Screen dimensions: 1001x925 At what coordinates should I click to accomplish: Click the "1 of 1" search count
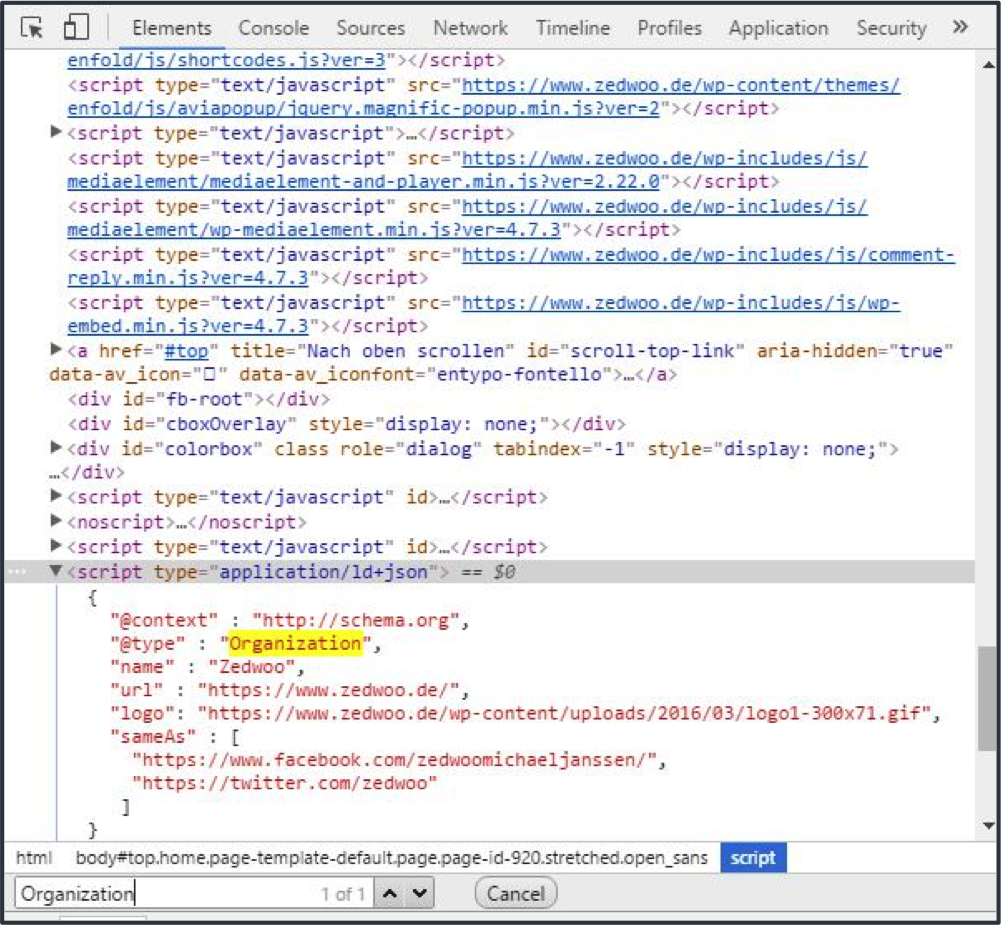[343, 894]
